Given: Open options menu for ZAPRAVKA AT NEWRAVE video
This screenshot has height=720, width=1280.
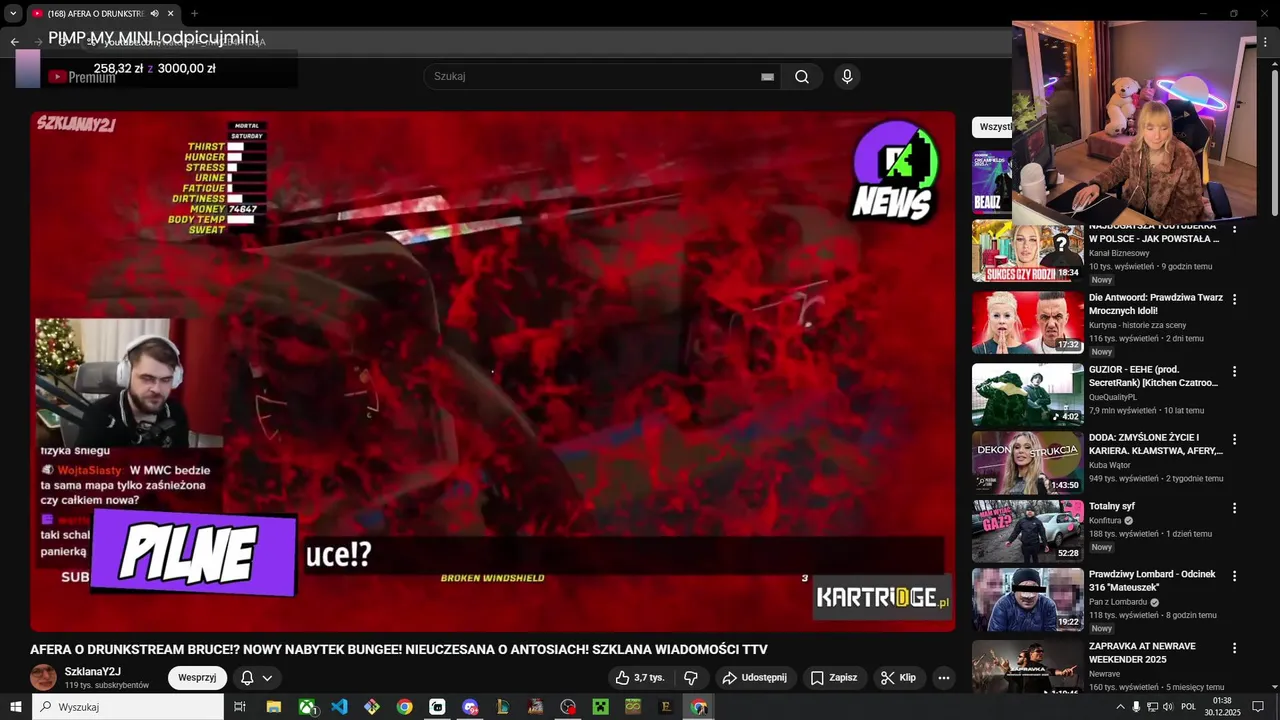Looking at the screenshot, I should (1234, 648).
